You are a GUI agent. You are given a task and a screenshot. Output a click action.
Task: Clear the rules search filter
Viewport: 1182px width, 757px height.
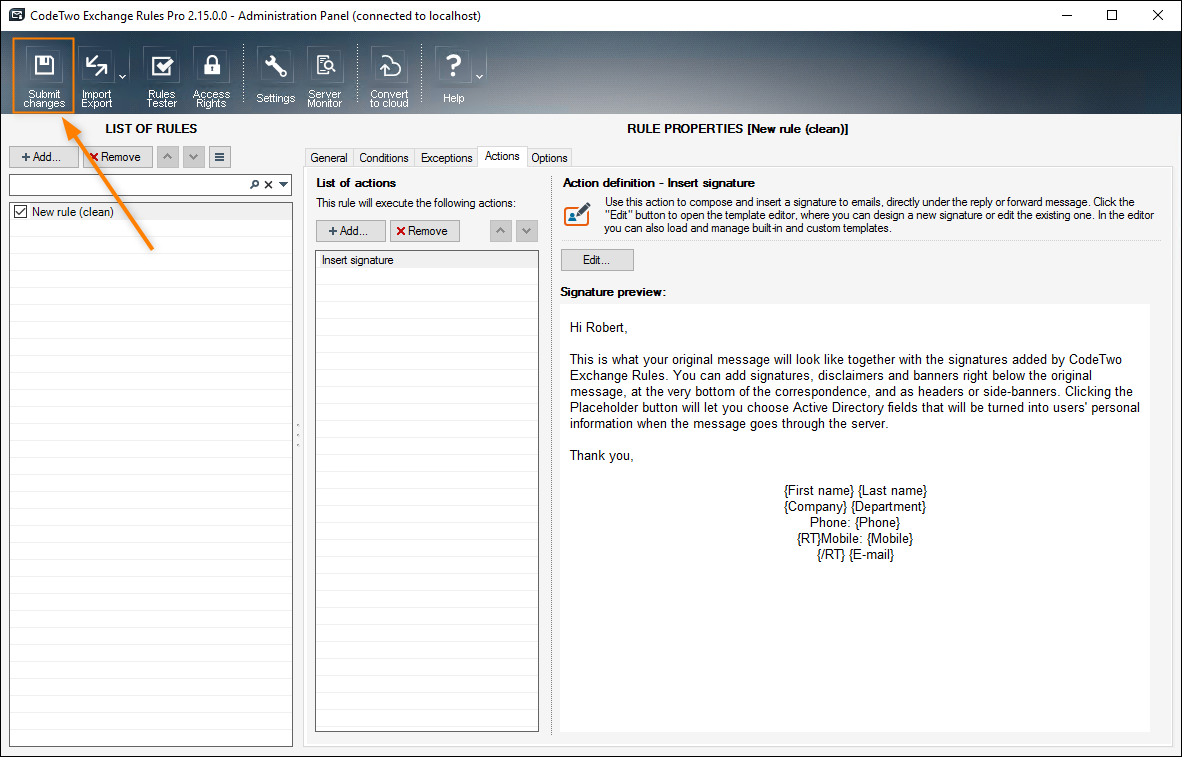coord(268,185)
